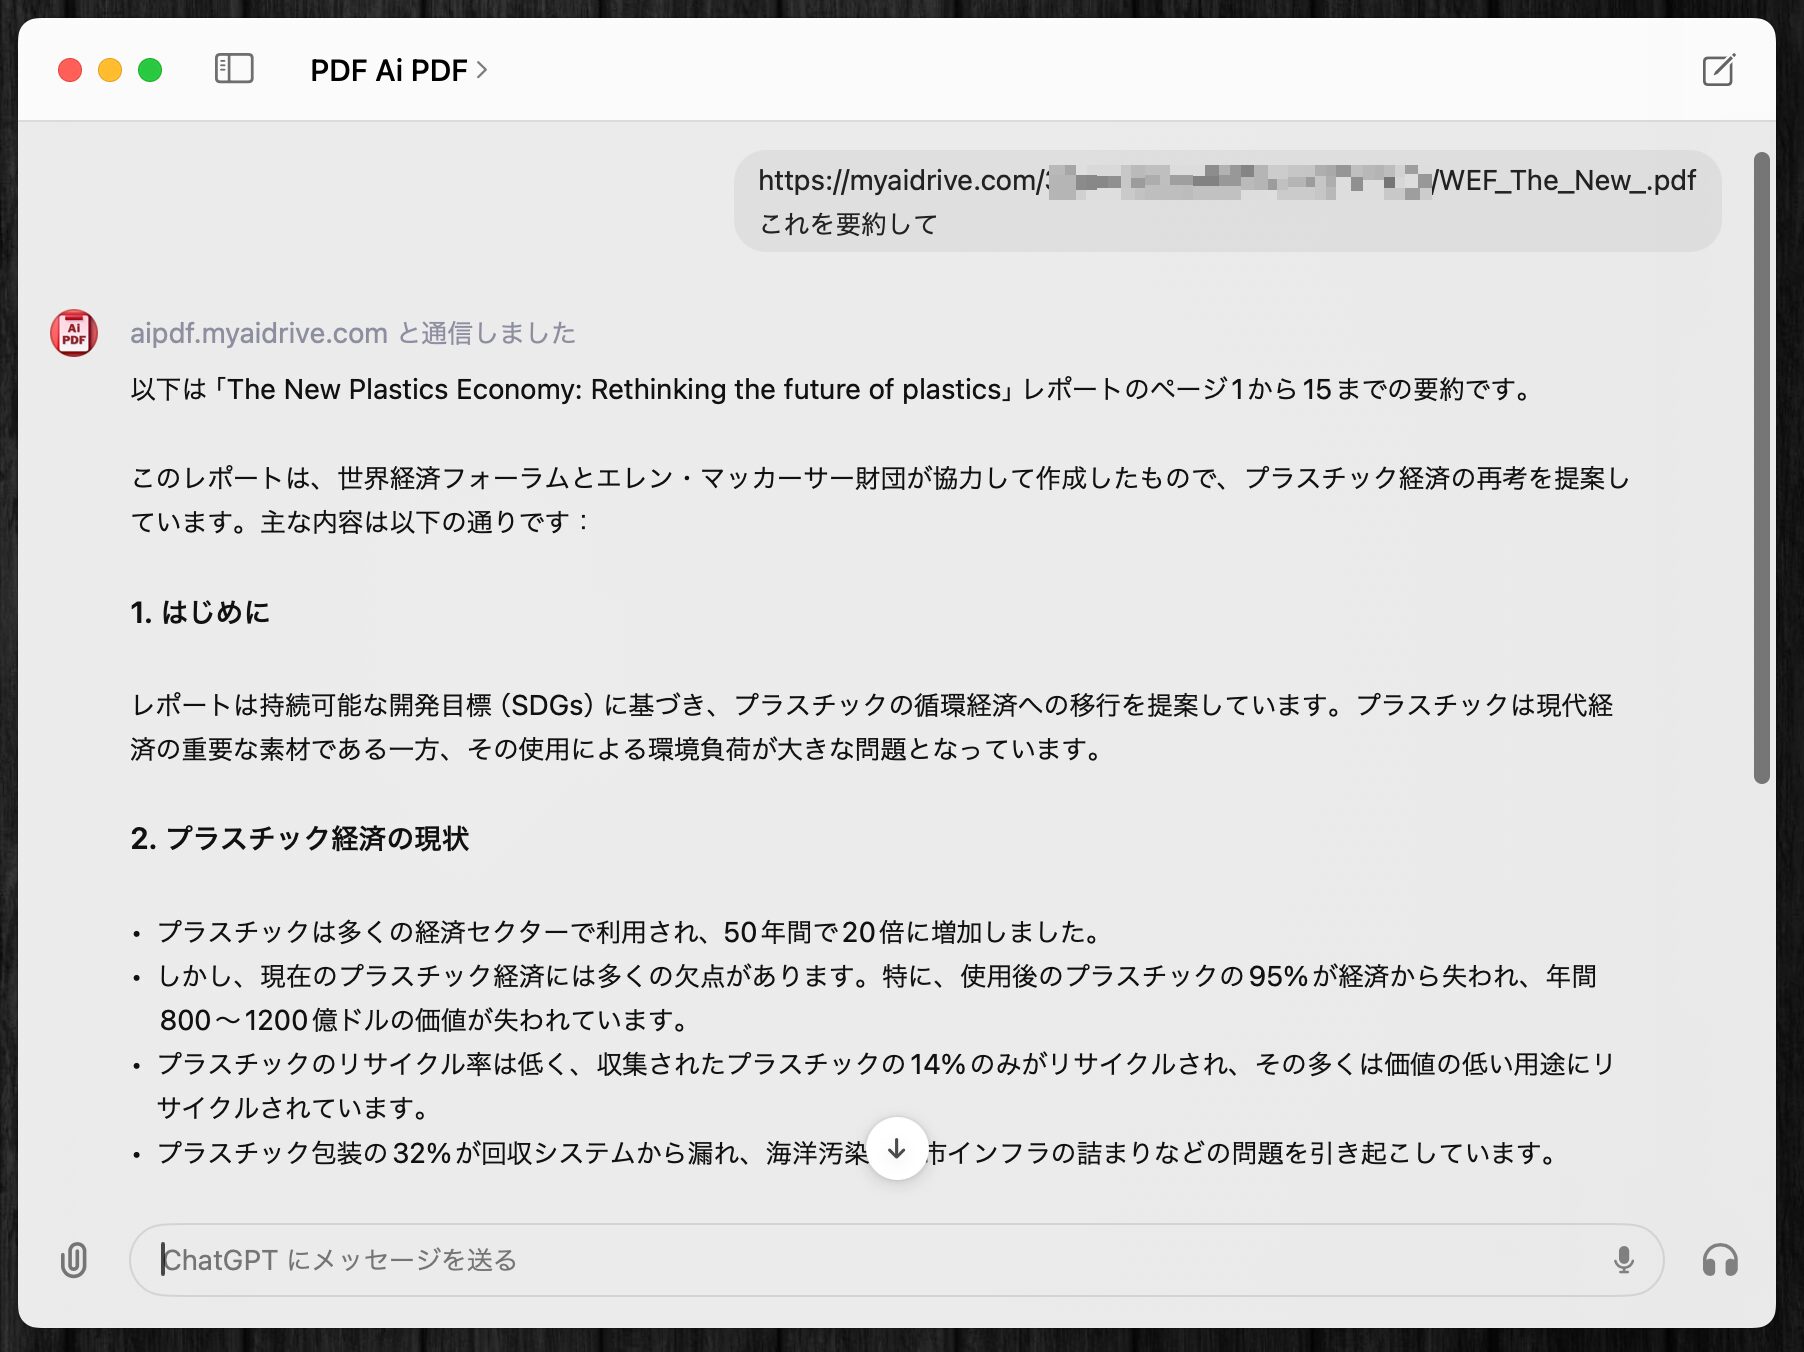Open the PDF Ai PDF title dropdown
The image size is (1804, 1352).
[398, 70]
